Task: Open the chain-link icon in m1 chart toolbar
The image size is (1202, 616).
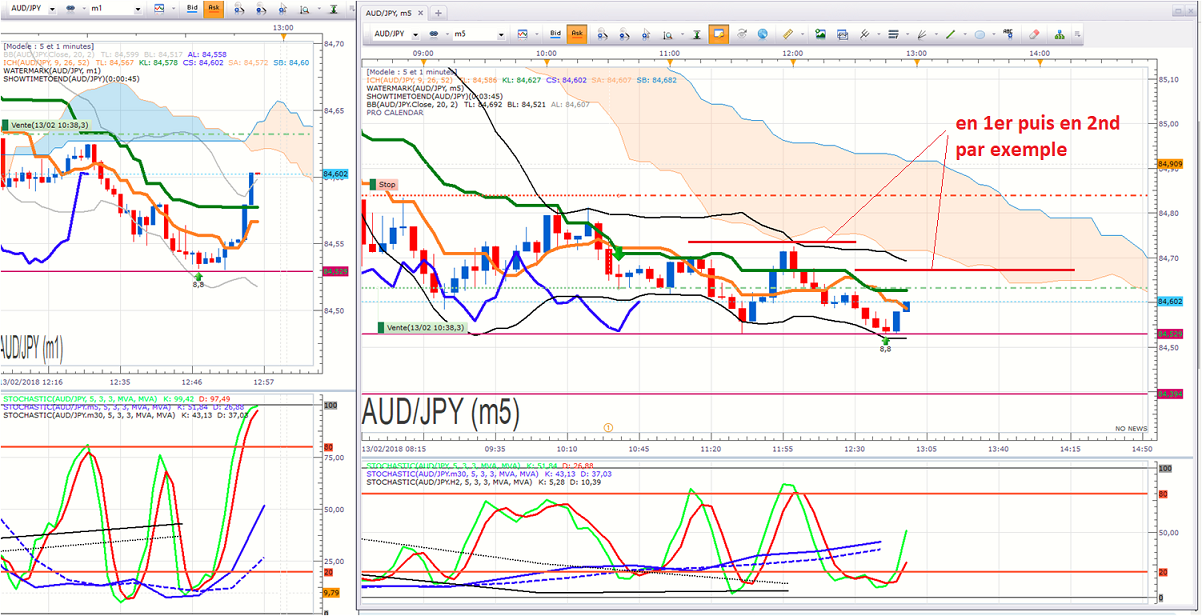Action: pyautogui.click(x=70, y=9)
